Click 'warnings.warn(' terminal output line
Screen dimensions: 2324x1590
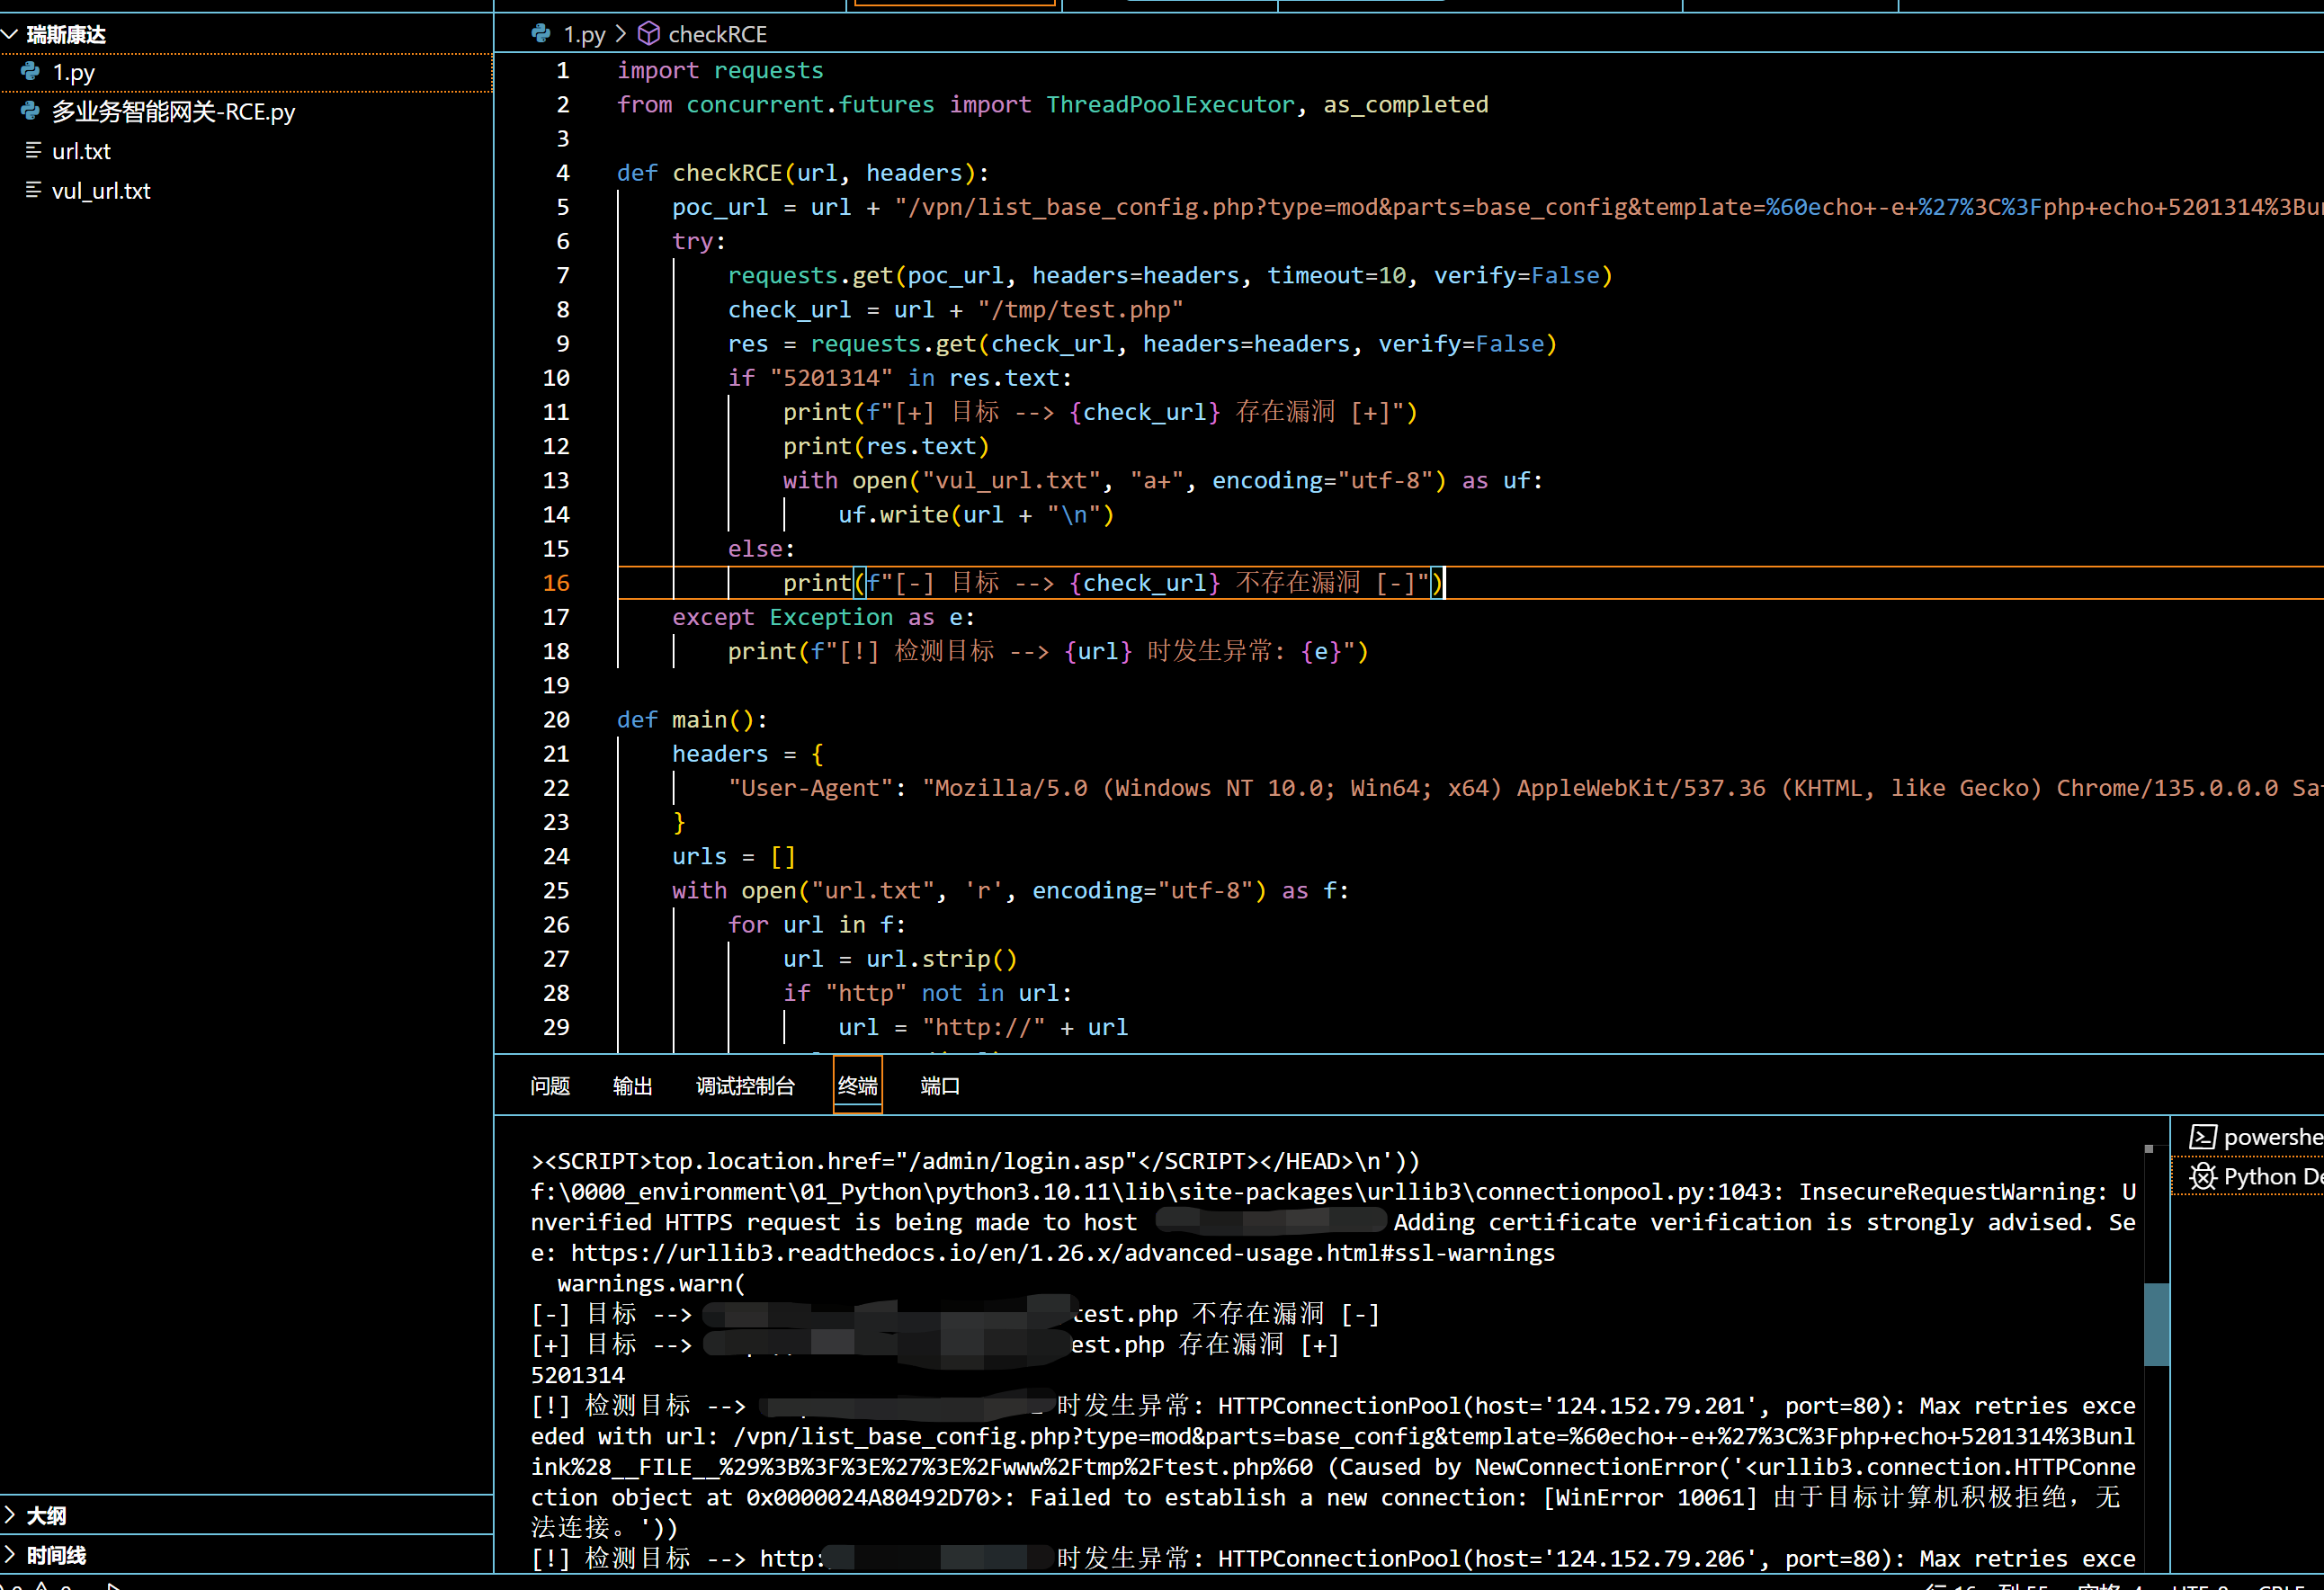(651, 1283)
